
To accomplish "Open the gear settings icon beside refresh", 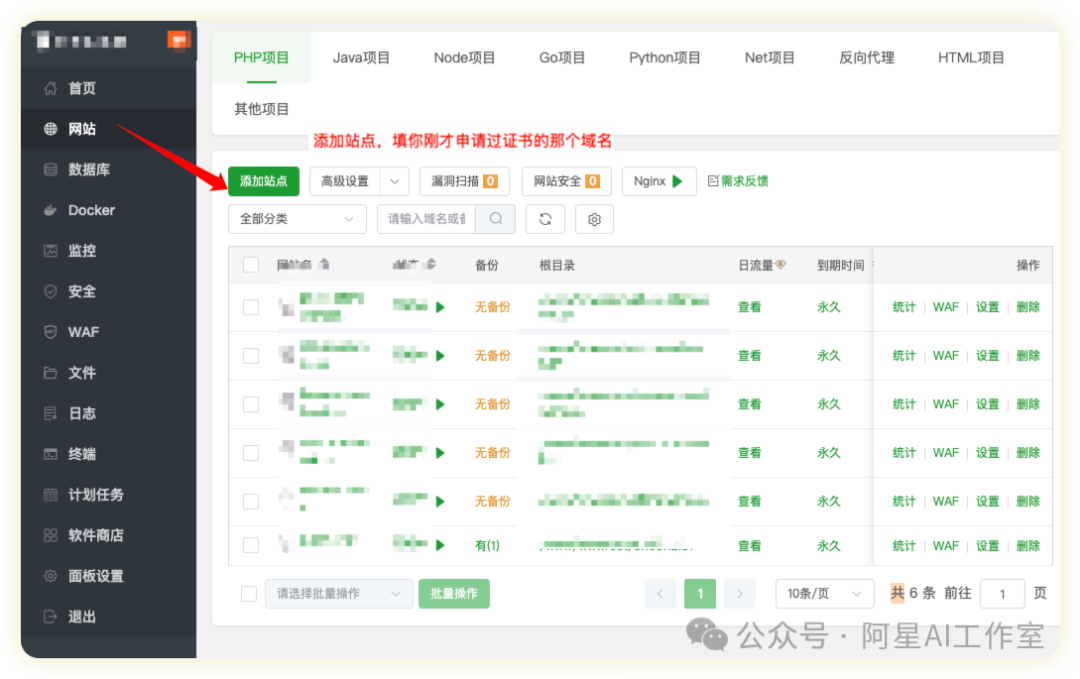I will pyautogui.click(x=594, y=219).
